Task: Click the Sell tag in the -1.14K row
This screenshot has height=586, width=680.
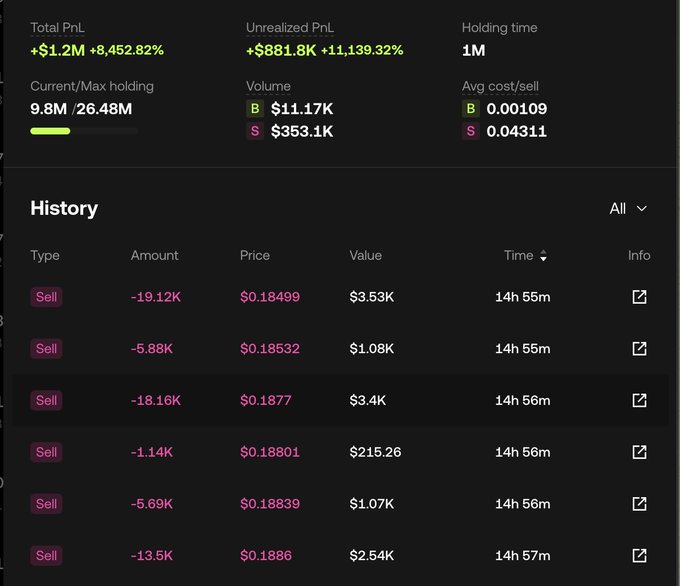Action: (x=46, y=452)
